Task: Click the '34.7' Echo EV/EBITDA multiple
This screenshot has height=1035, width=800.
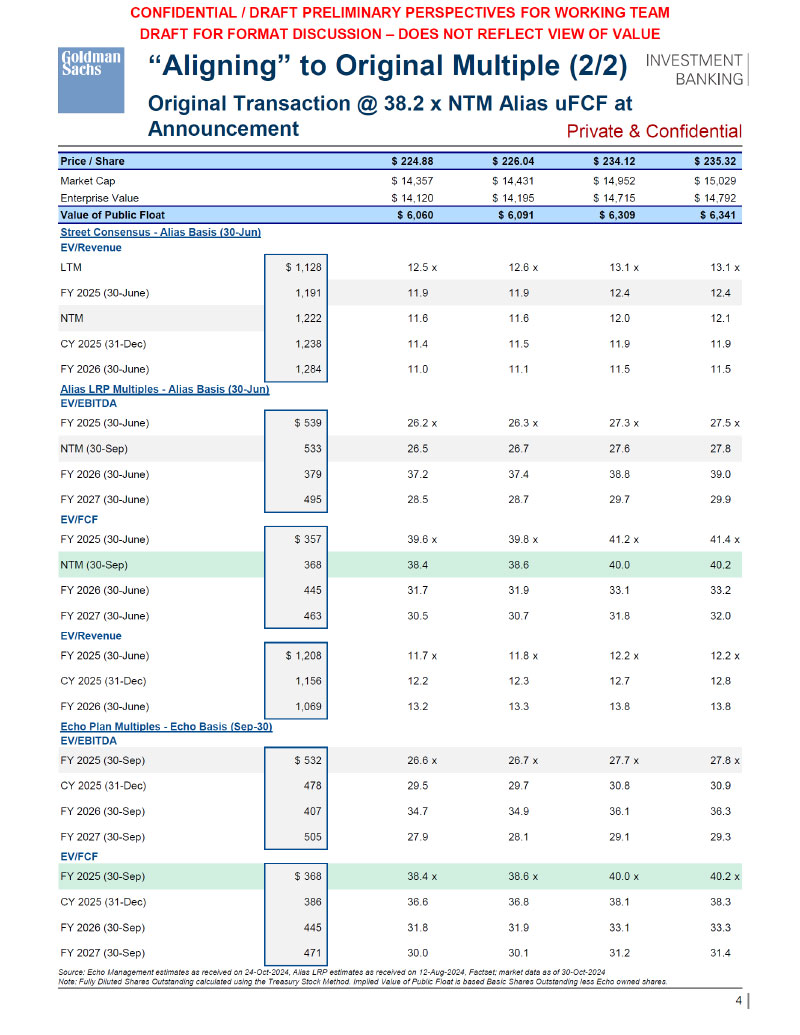Action: [418, 811]
